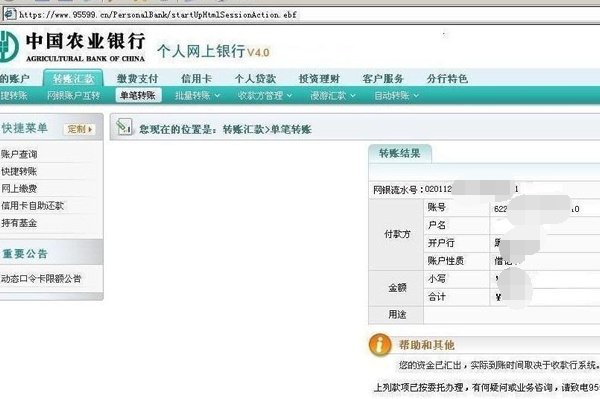Click the 账户性质 row label
The height and width of the screenshot is (399, 600).
click(x=445, y=261)
